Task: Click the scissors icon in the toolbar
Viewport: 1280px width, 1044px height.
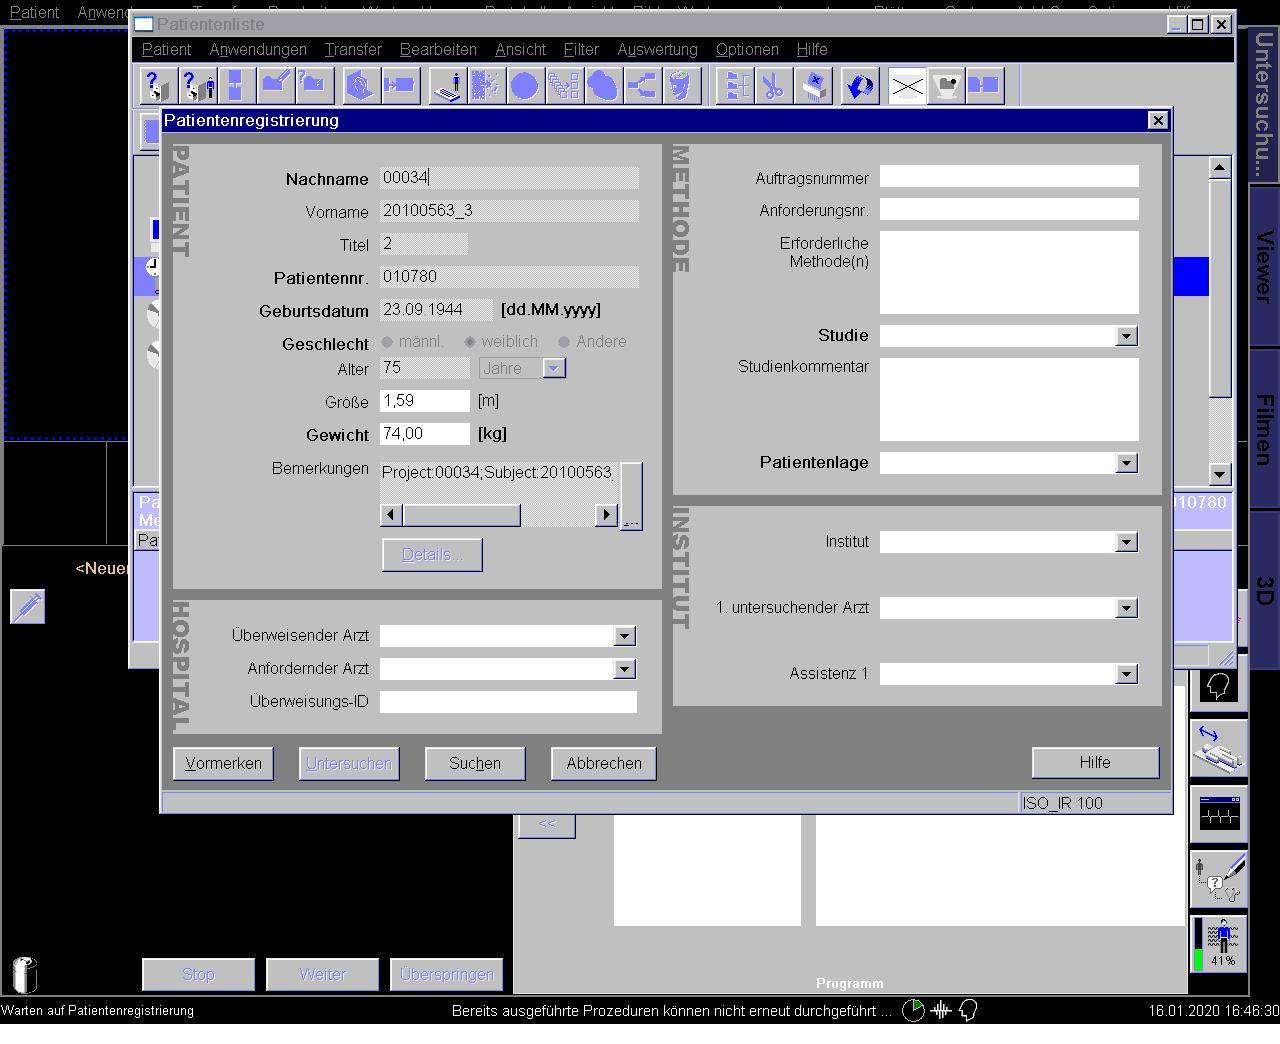Action: pyautogui.click(x=773, y=86)
